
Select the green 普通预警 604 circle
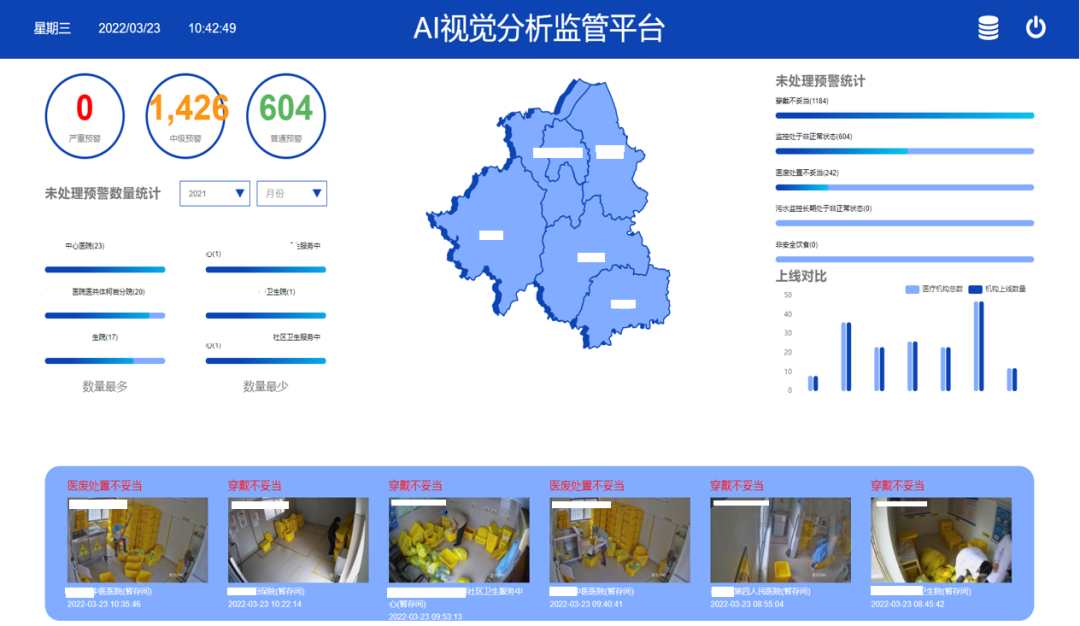(x=286, y=115)
